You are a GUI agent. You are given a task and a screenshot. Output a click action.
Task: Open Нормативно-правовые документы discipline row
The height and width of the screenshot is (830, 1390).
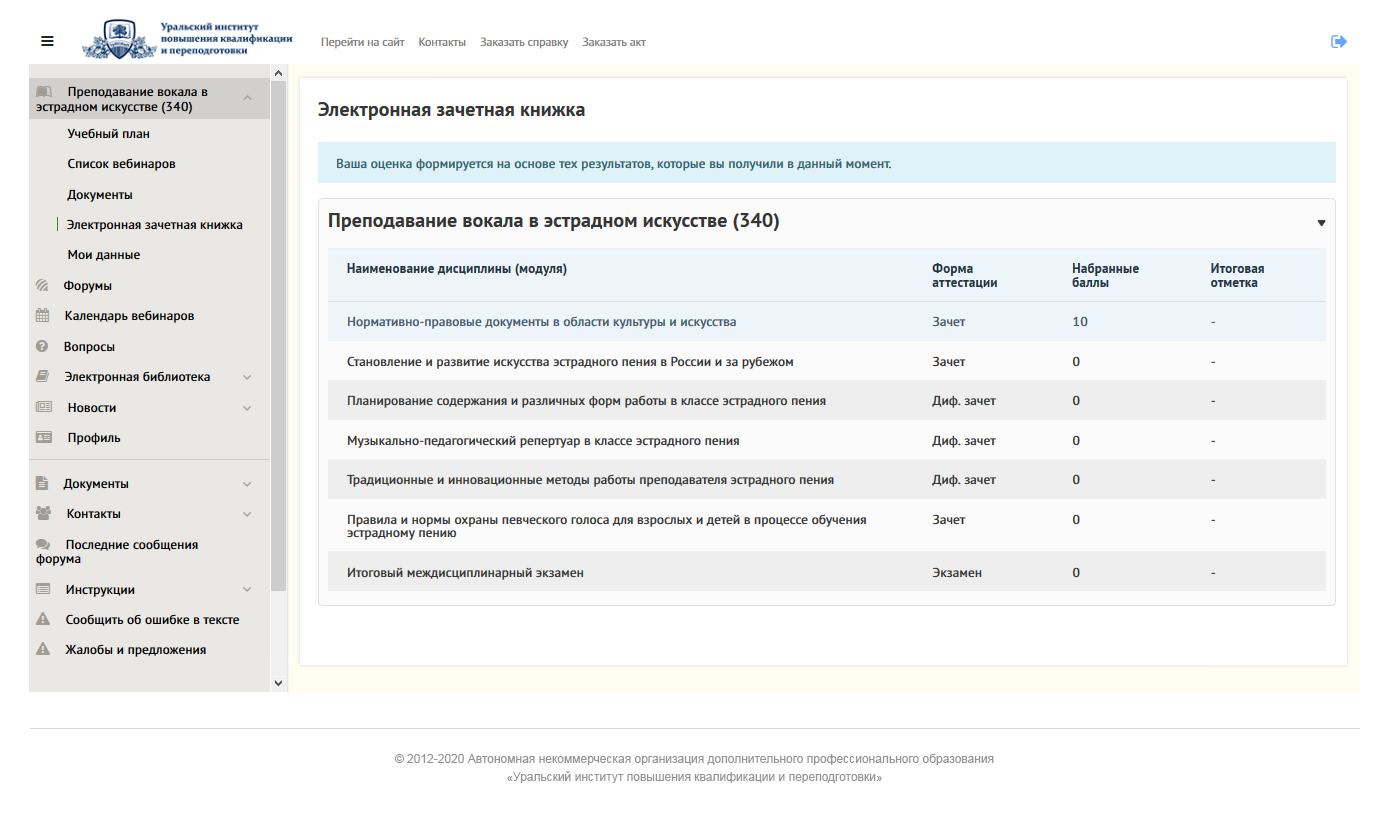[x=541, y=322]
